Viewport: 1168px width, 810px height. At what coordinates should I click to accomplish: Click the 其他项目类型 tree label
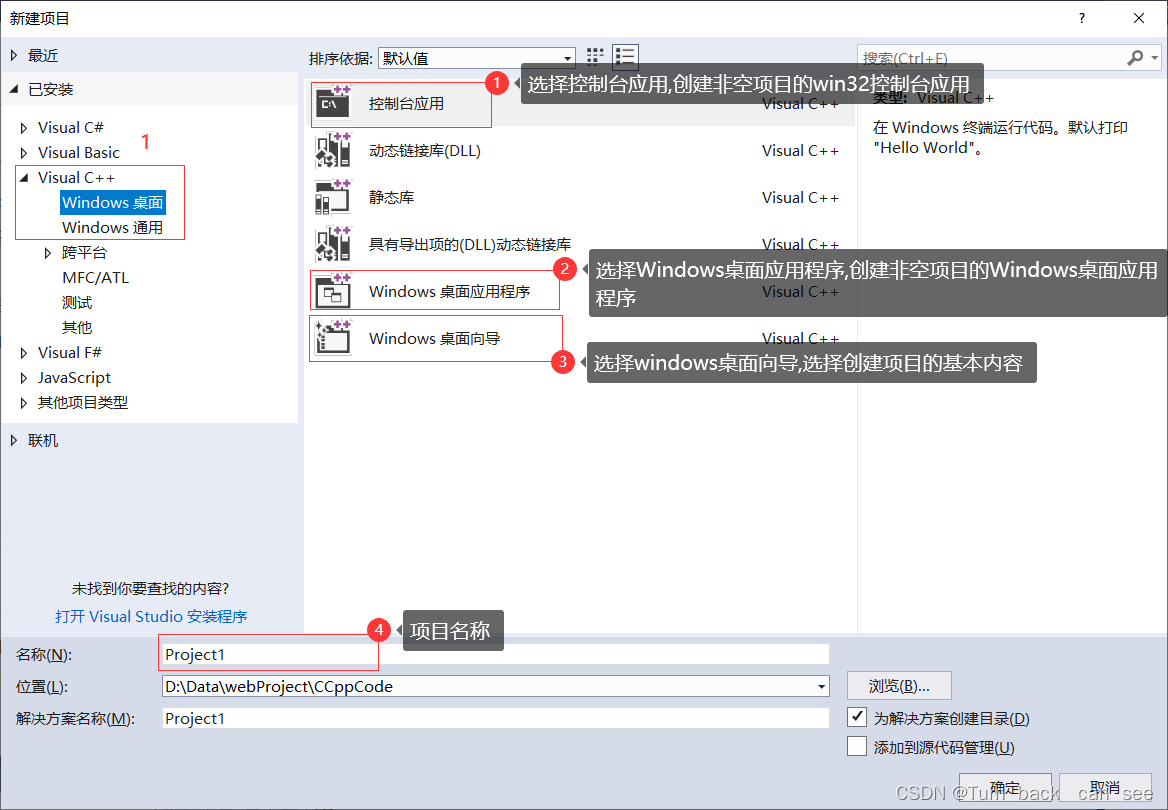[83, 402]
